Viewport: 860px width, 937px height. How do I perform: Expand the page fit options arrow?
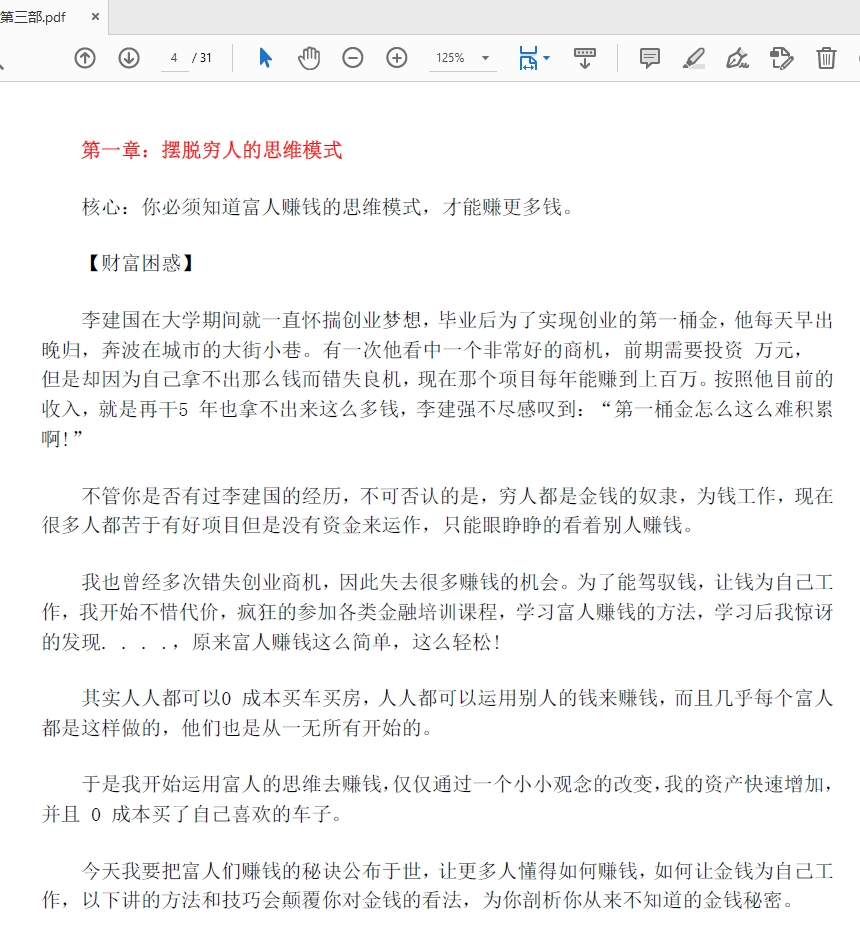pyautogui.click(x=546, y=59)
